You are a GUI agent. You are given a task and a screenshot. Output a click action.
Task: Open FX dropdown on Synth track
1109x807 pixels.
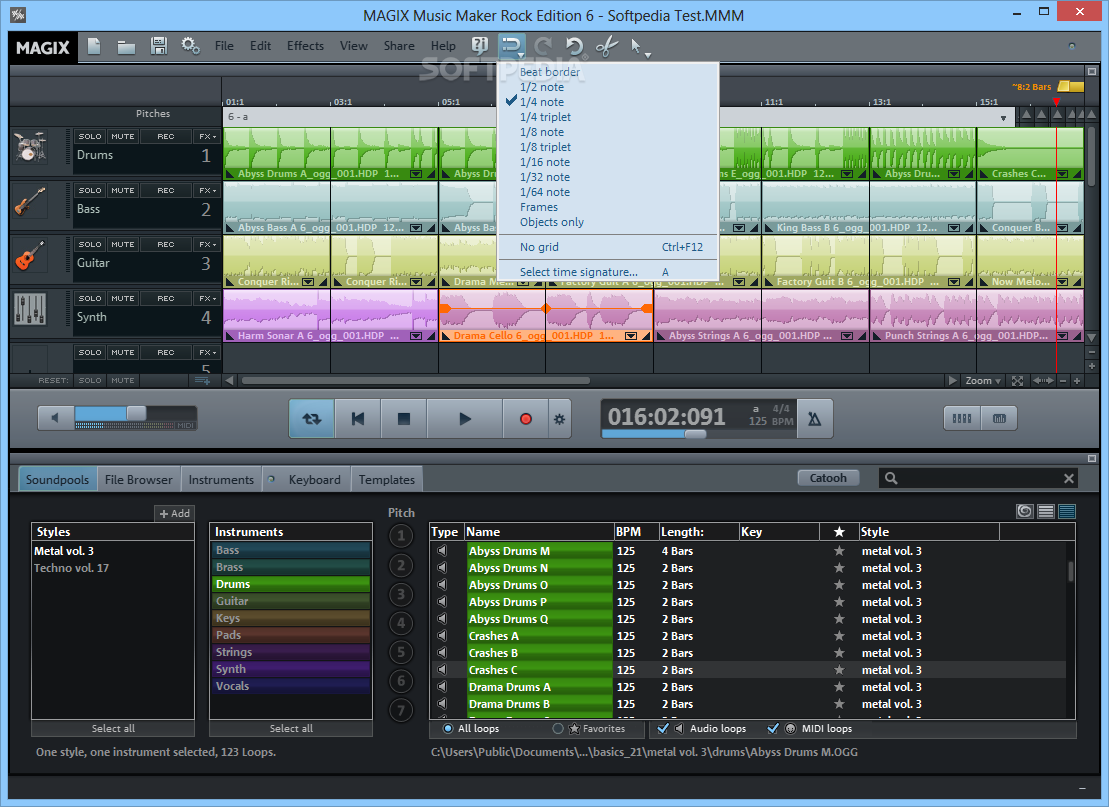tap(207, 298)
